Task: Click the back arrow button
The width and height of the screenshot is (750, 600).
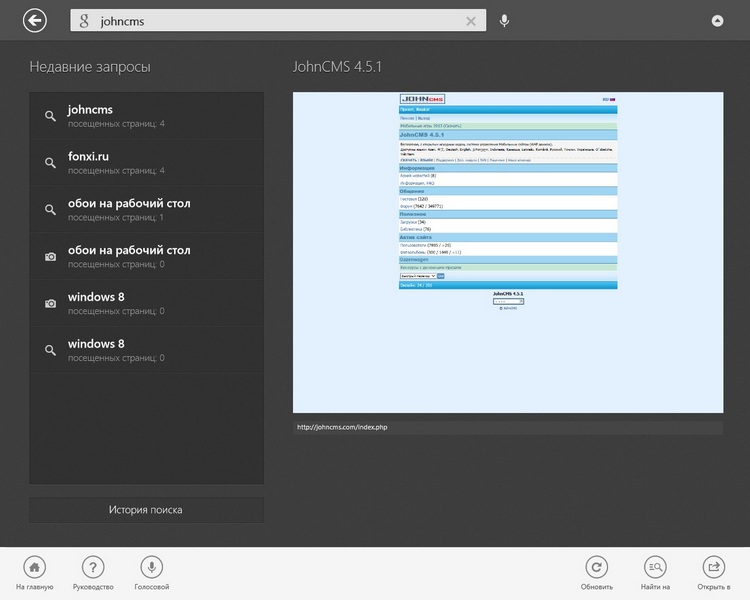Action: [x=34, y=21]
